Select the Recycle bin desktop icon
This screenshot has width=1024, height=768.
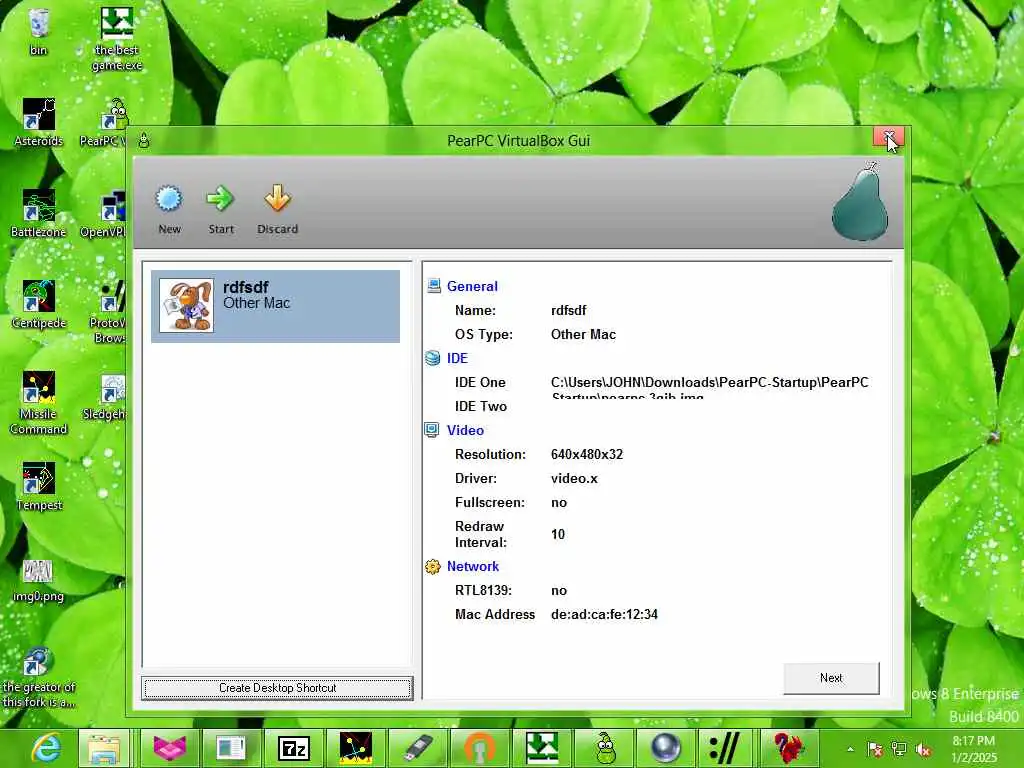click(x=39, y=31)
